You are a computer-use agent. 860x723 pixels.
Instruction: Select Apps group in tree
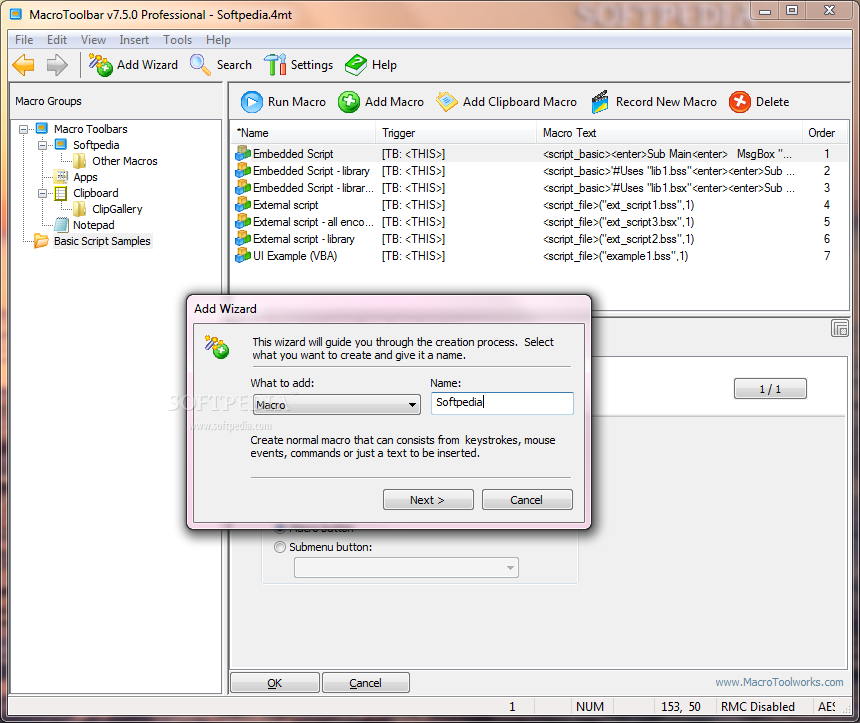(85, 177)
